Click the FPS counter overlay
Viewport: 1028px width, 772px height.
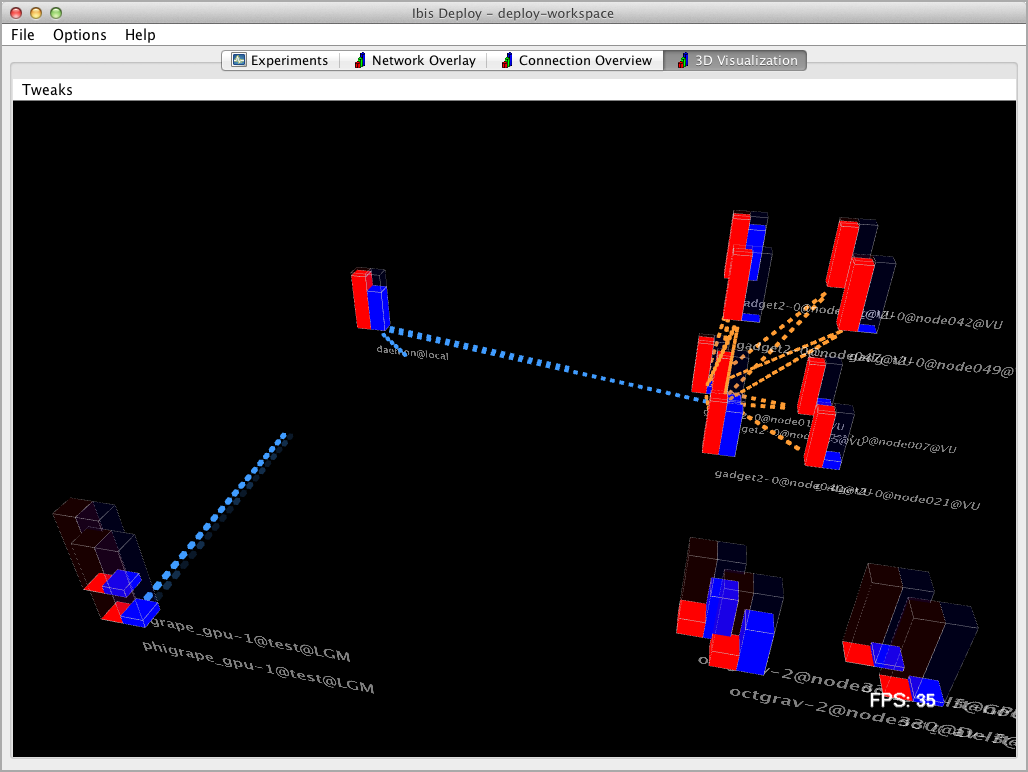click(x=902, y=700)
